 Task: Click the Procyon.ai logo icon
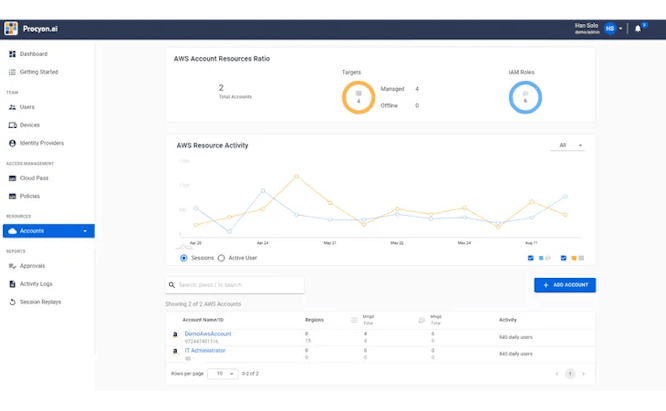tap(12, 29)
